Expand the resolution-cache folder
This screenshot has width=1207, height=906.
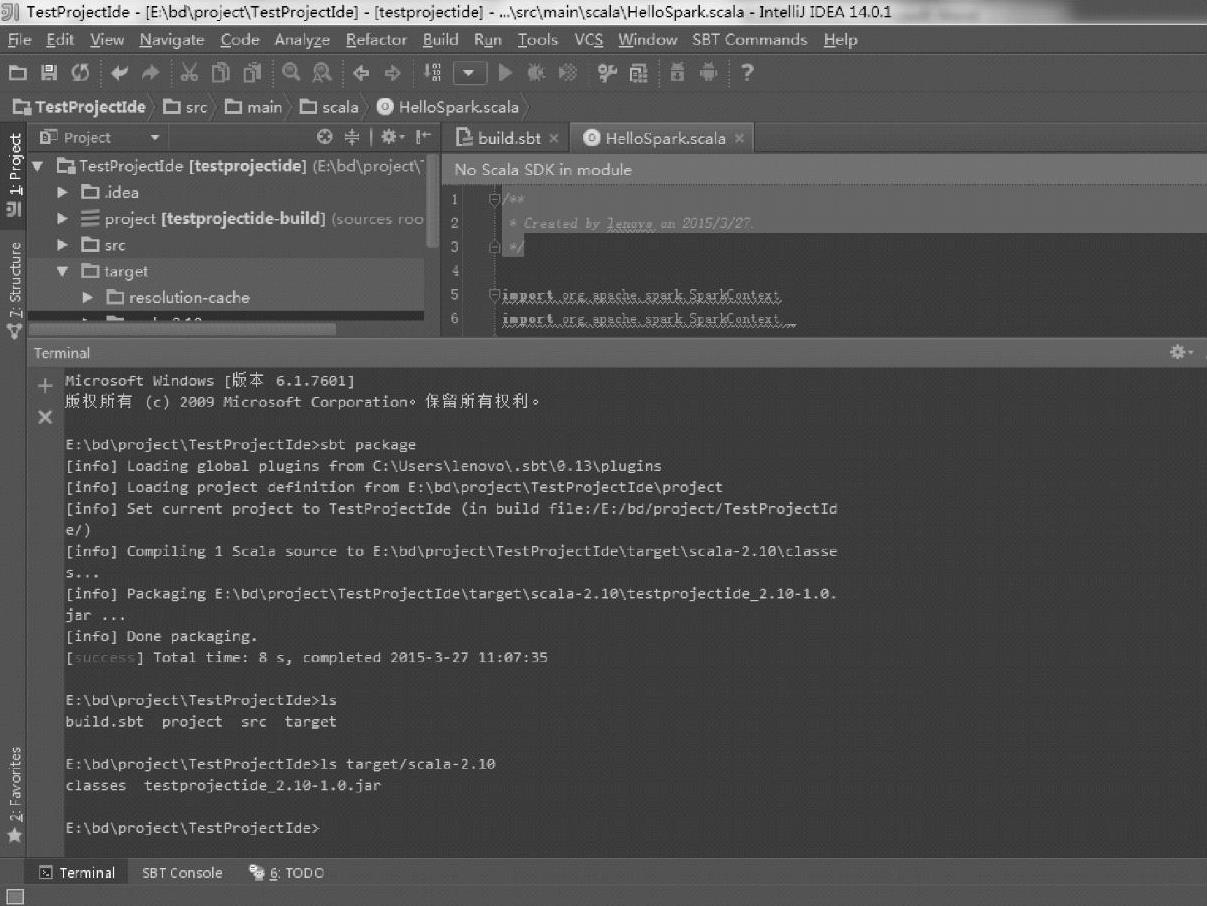(88, 297)
